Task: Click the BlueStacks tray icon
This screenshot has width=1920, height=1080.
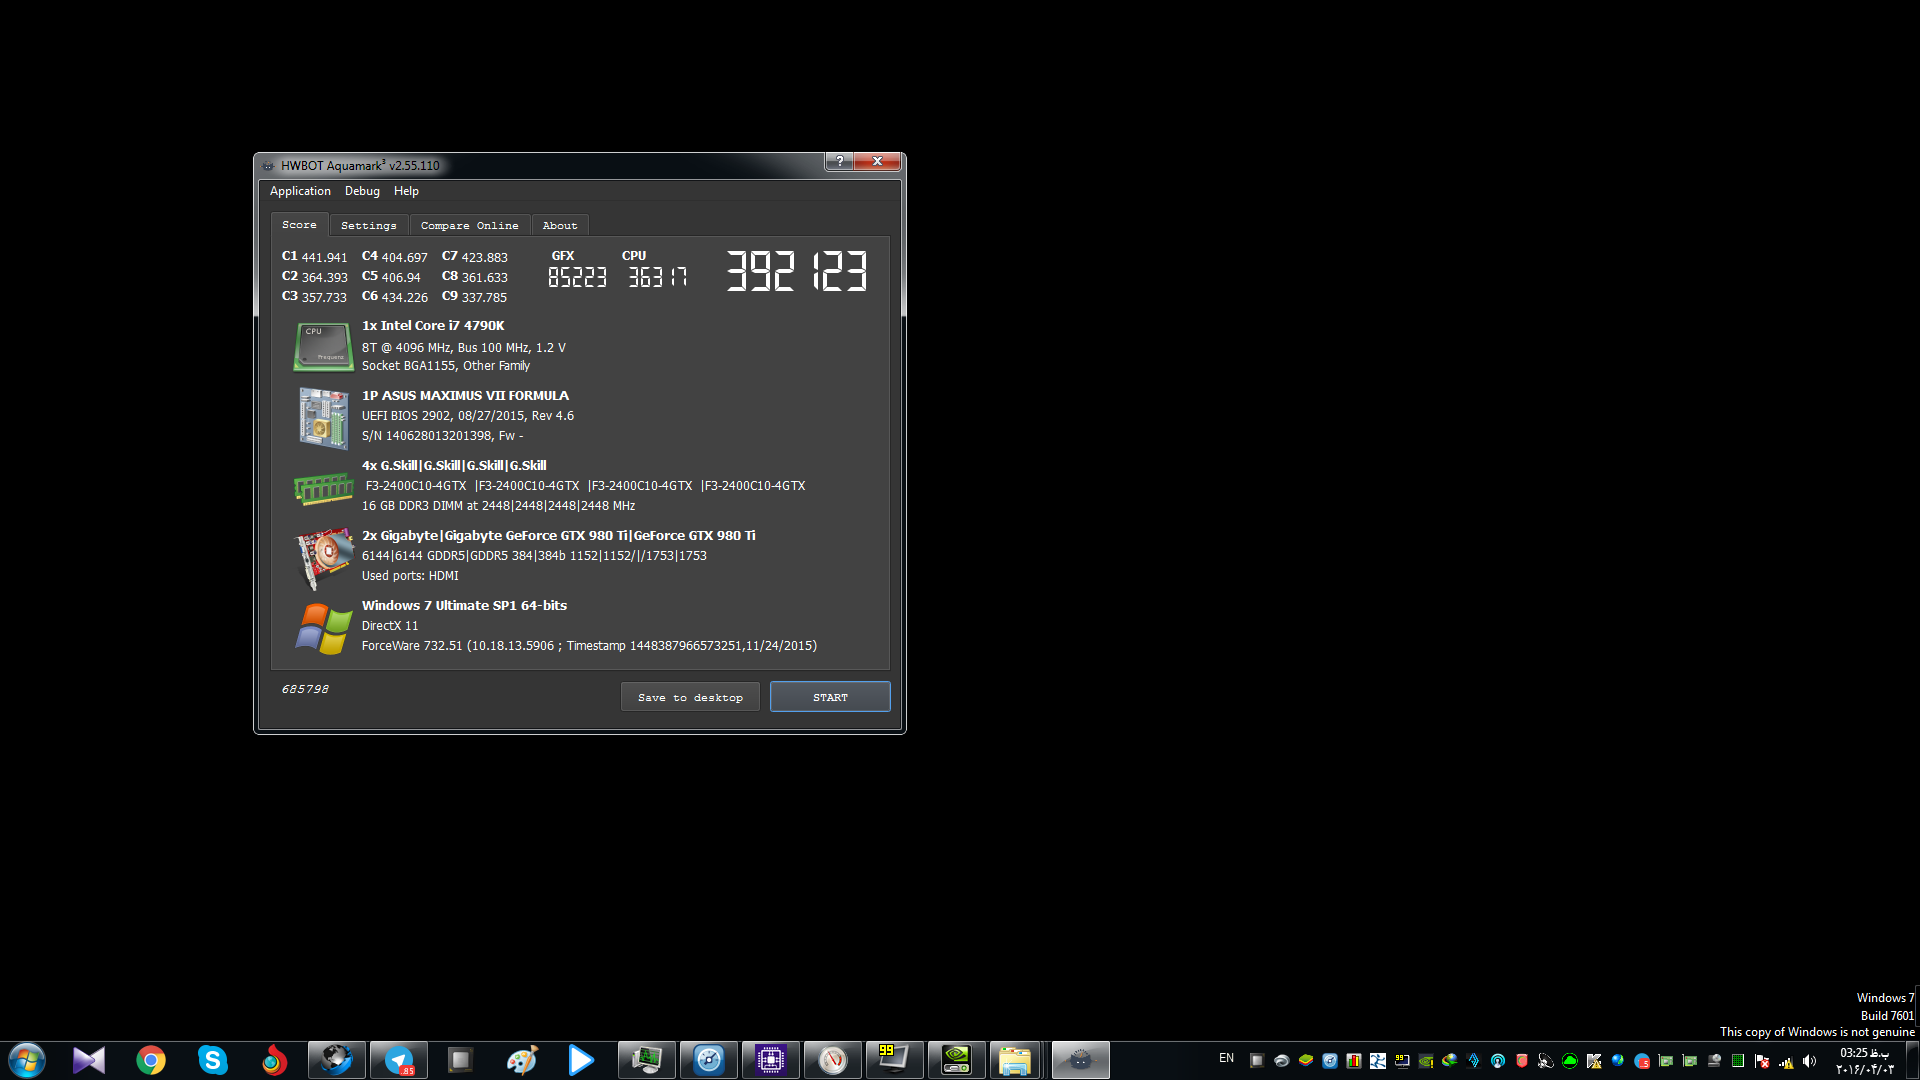Action: (x=1306, y=1061)
